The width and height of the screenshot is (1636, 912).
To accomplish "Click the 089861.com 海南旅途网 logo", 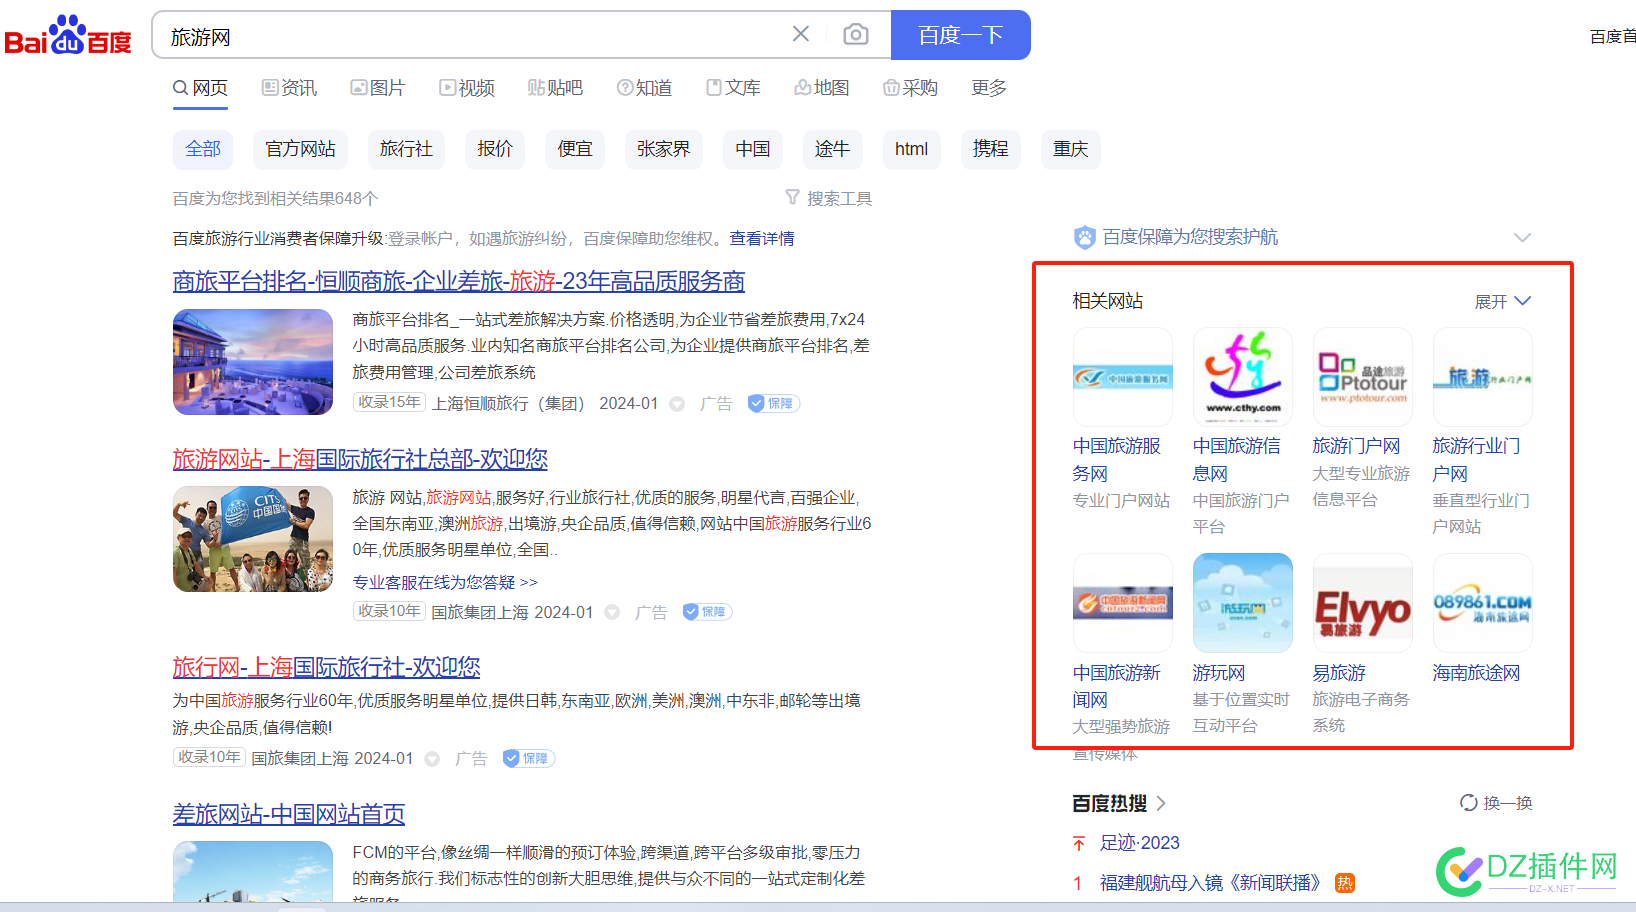I will pyautogui.click(x=1483, y=603).
